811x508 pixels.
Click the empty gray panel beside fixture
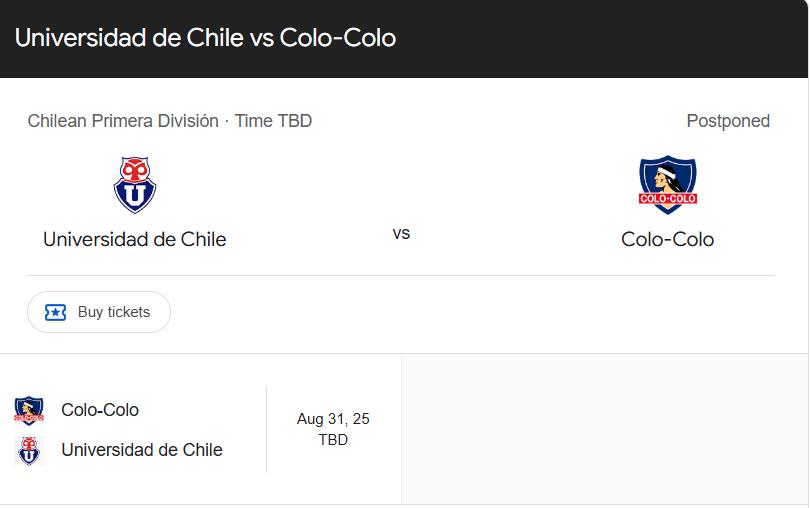click(x=605, y=429)
